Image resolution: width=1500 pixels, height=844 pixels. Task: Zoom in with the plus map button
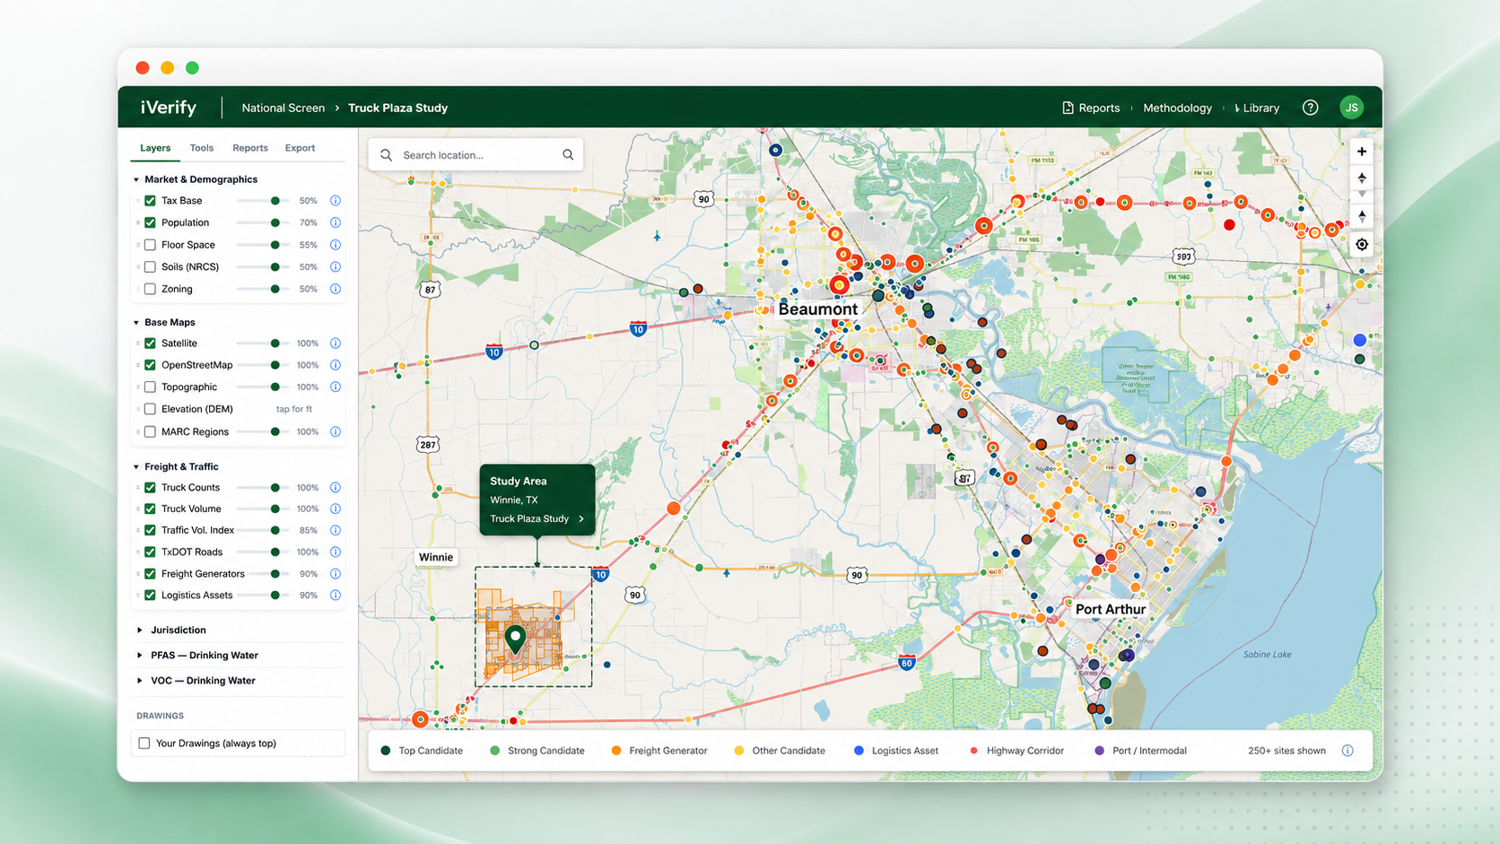[x=1361, y=151]
